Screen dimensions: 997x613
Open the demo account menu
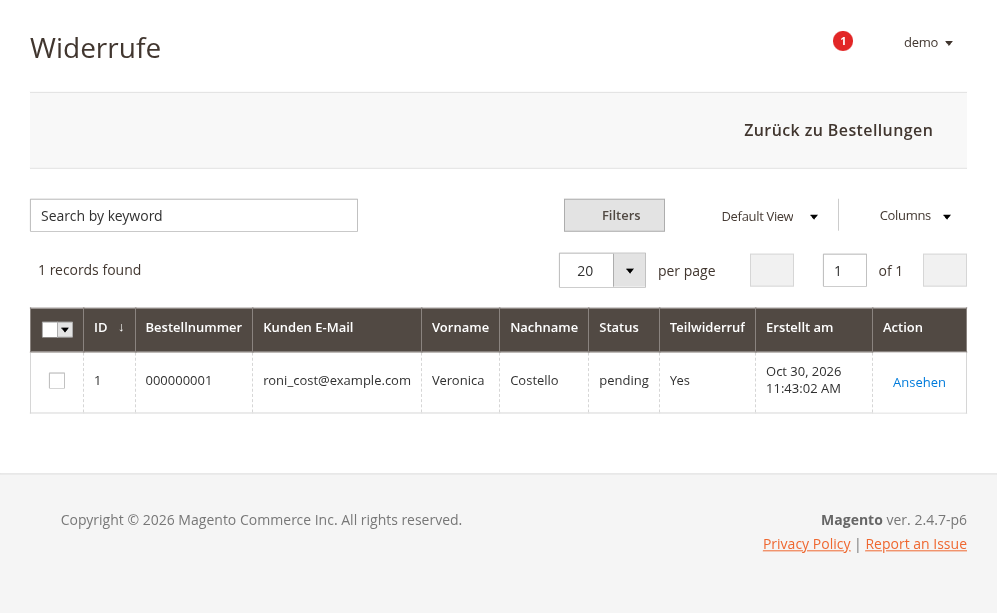pos(928,43)
